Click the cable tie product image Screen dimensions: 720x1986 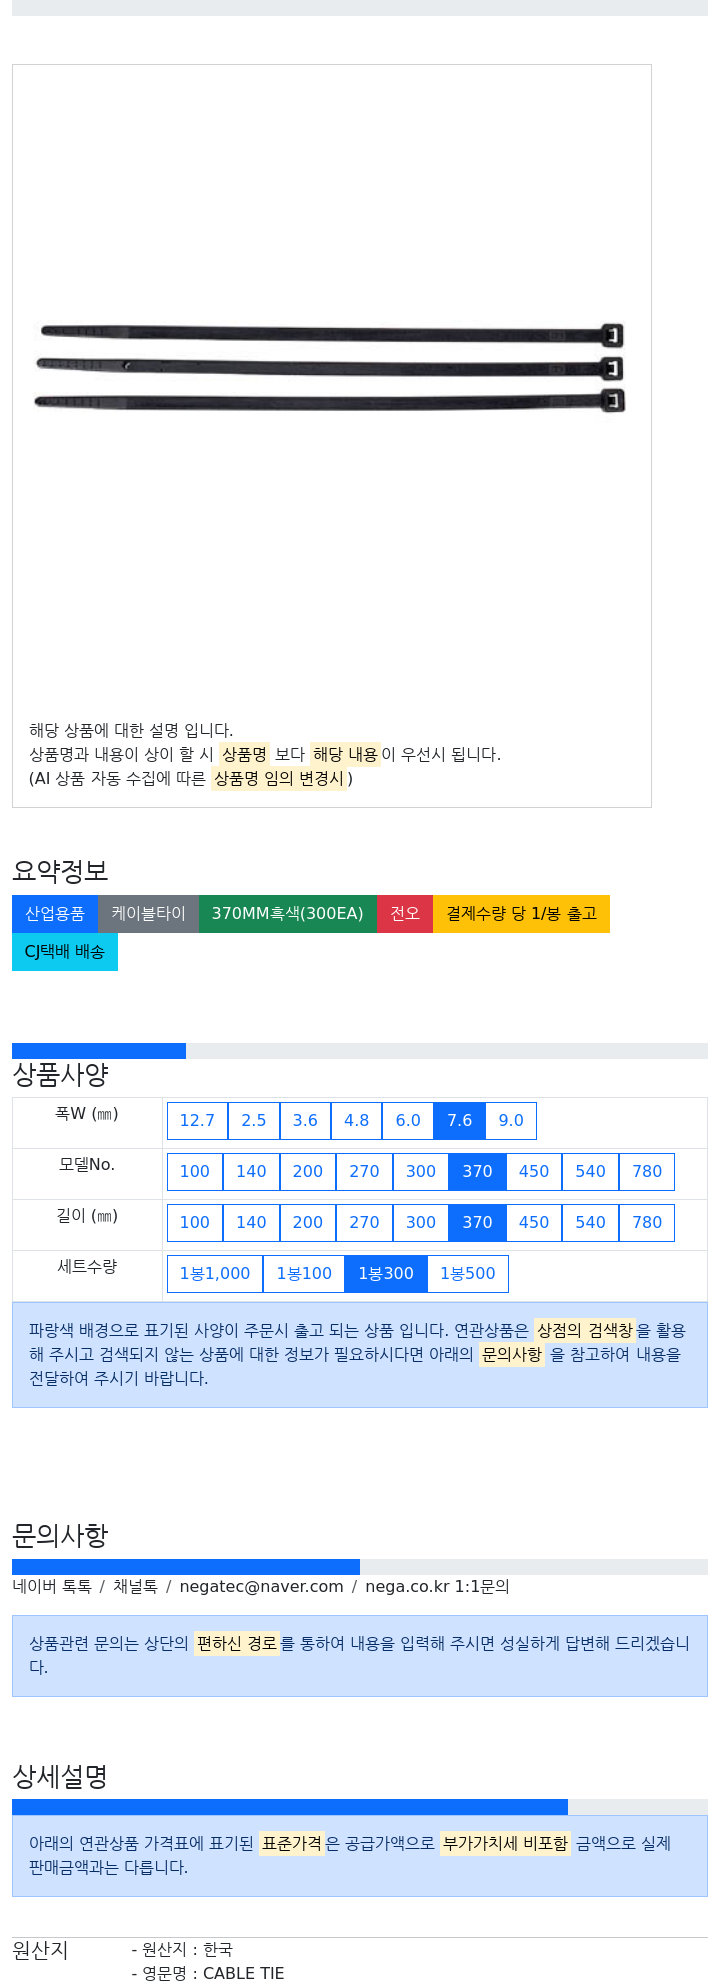(331, 367)
